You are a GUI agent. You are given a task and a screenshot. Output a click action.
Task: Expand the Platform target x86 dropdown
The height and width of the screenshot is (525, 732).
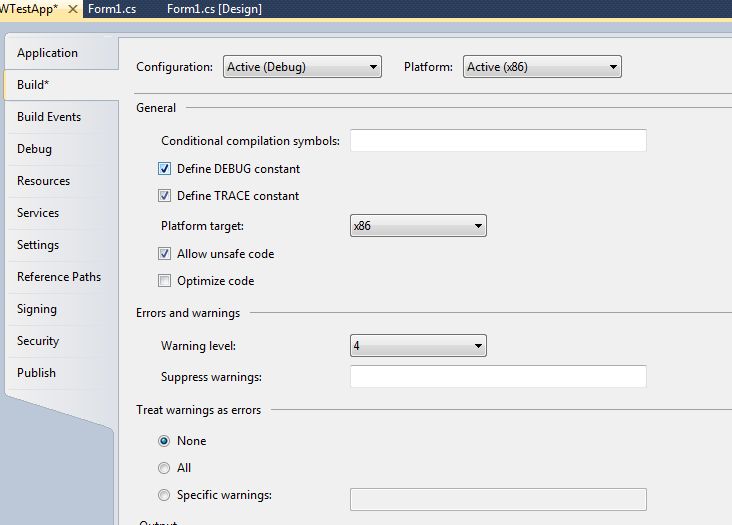coord(418,226)
